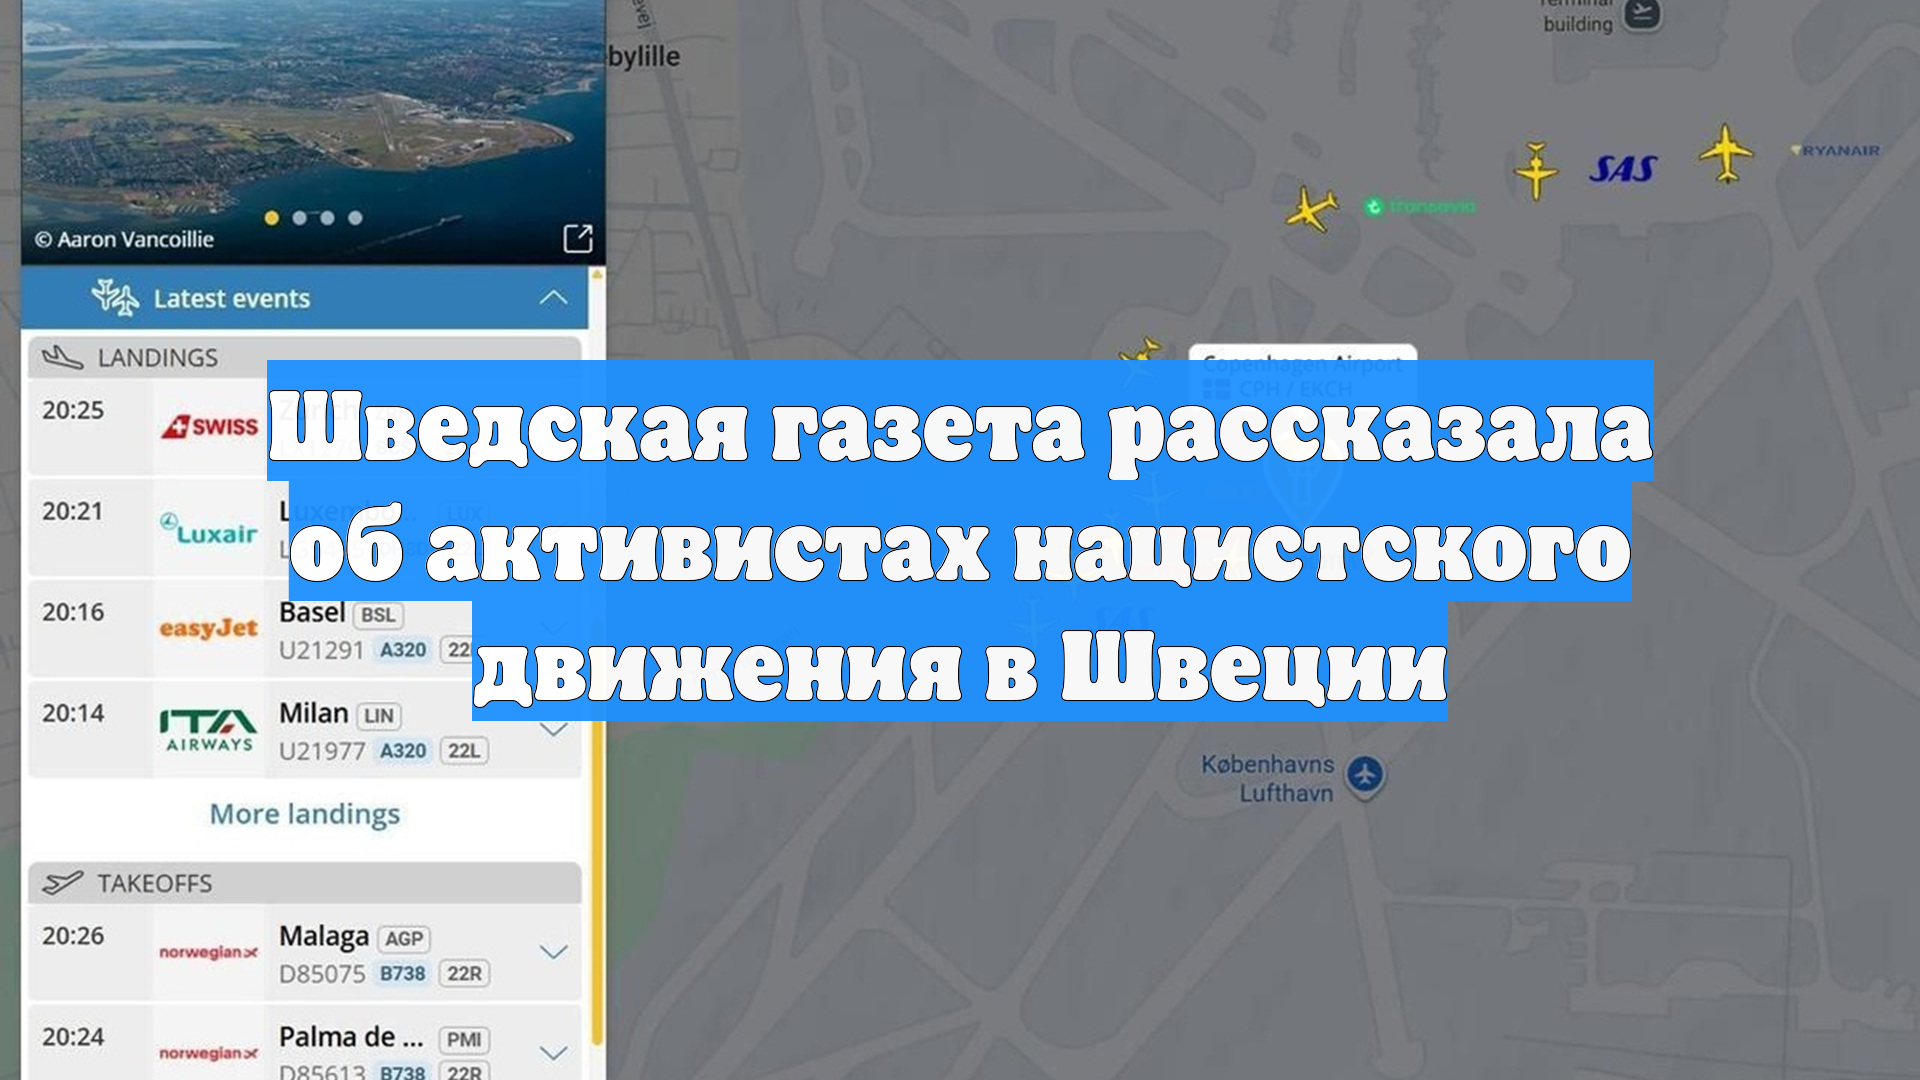Click the airport aerial photo thumbnail
The width and height of the screenshot is (1920, 1080).
[312, 110]
